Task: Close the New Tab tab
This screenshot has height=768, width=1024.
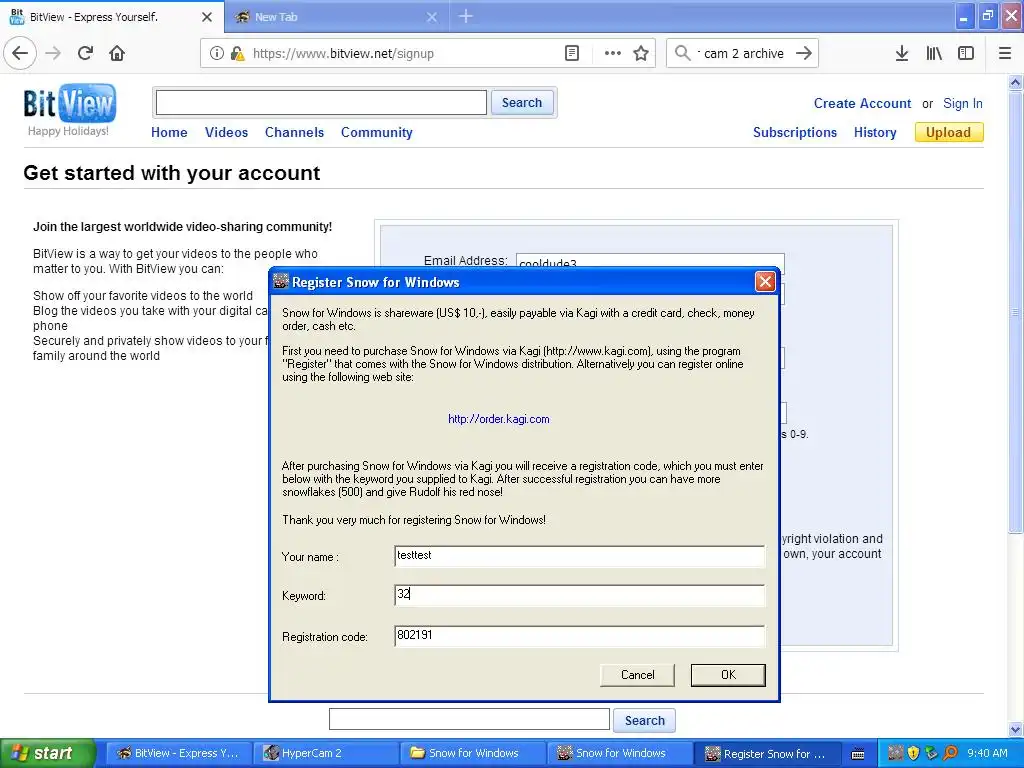Action: click(x=432, y=17)
